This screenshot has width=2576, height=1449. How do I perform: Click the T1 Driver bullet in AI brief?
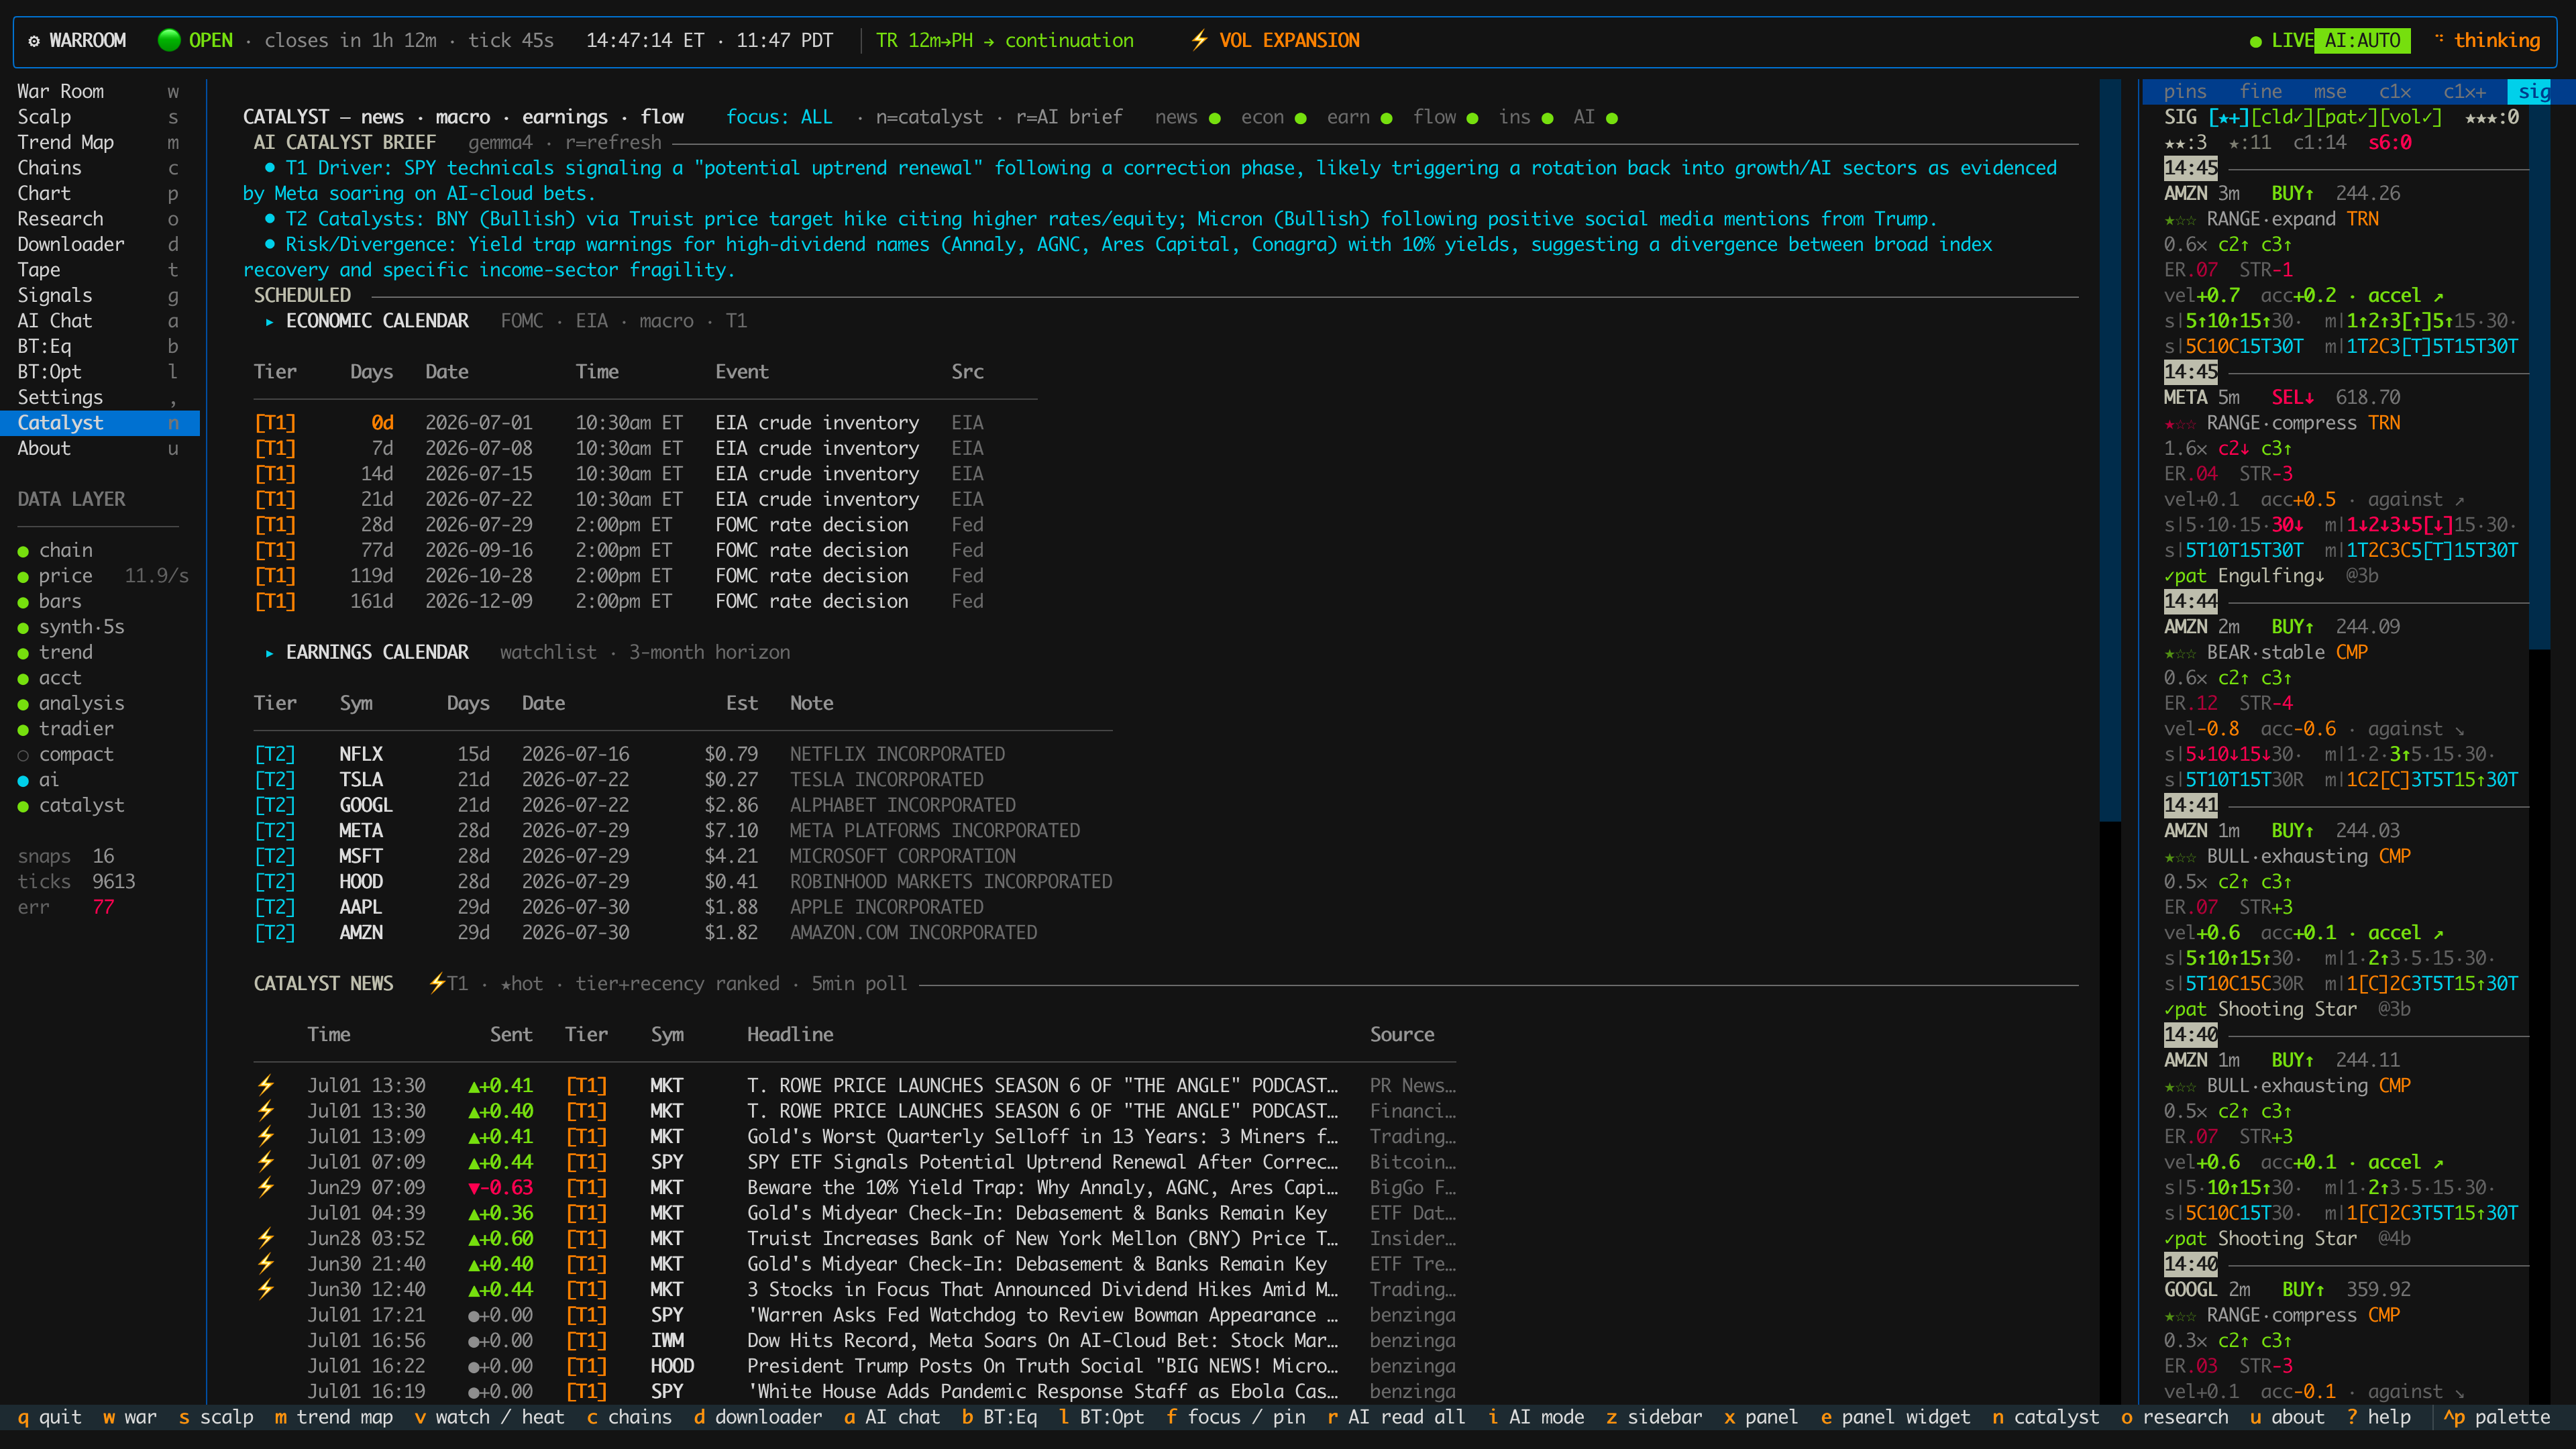click(x=270, y=168)
